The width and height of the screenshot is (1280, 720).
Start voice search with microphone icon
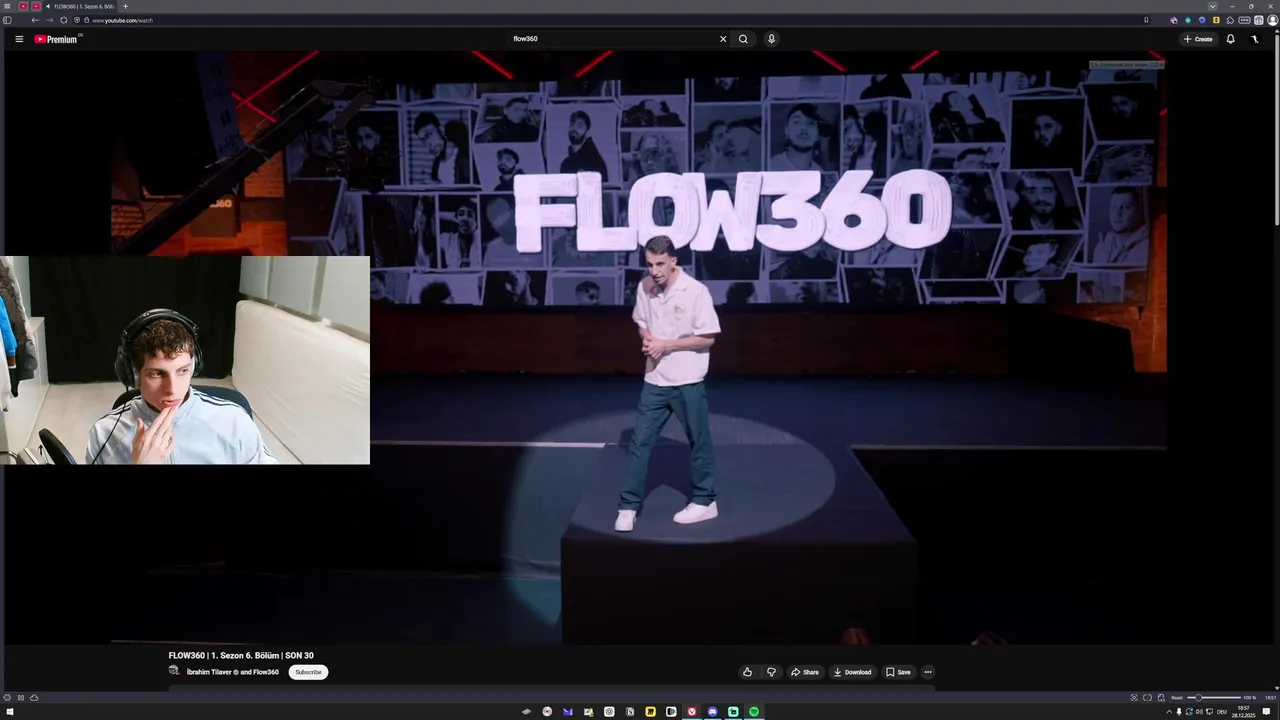click(771, 39)
